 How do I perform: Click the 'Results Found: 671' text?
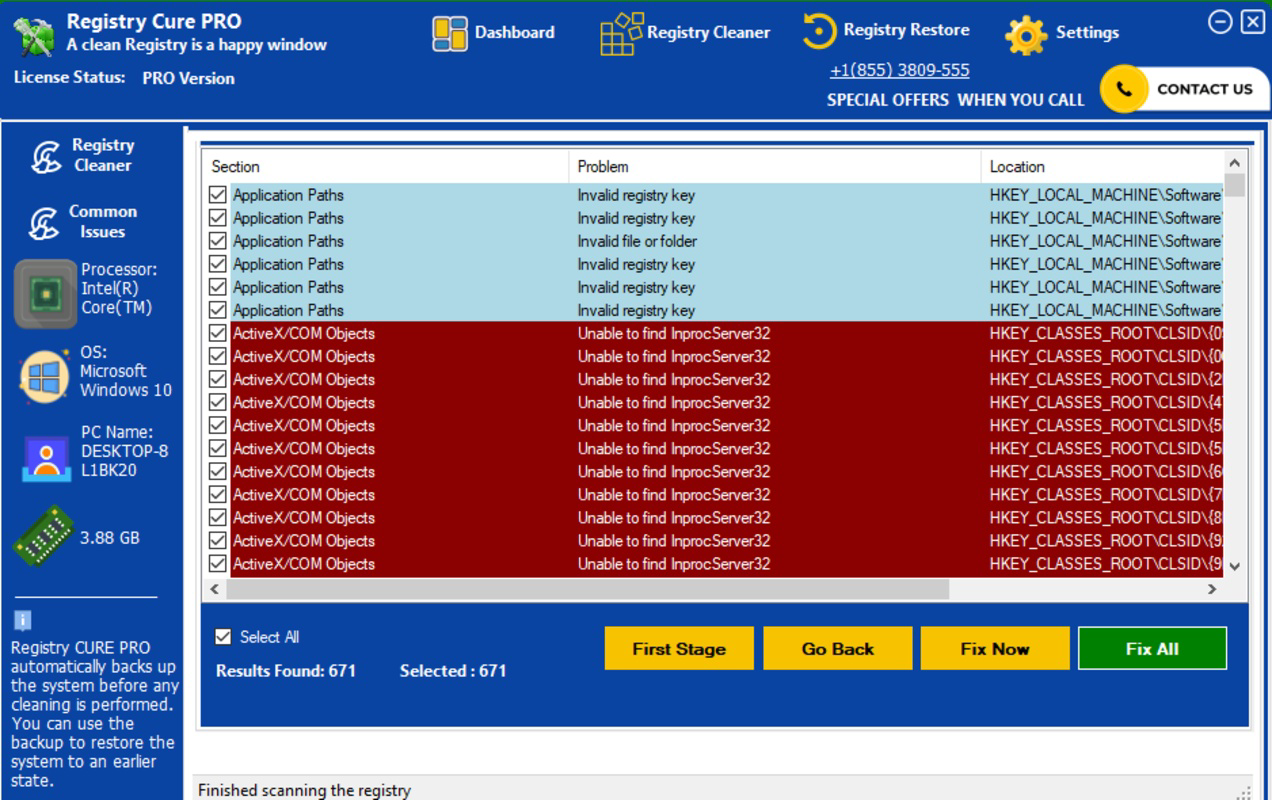click(286, 671)
